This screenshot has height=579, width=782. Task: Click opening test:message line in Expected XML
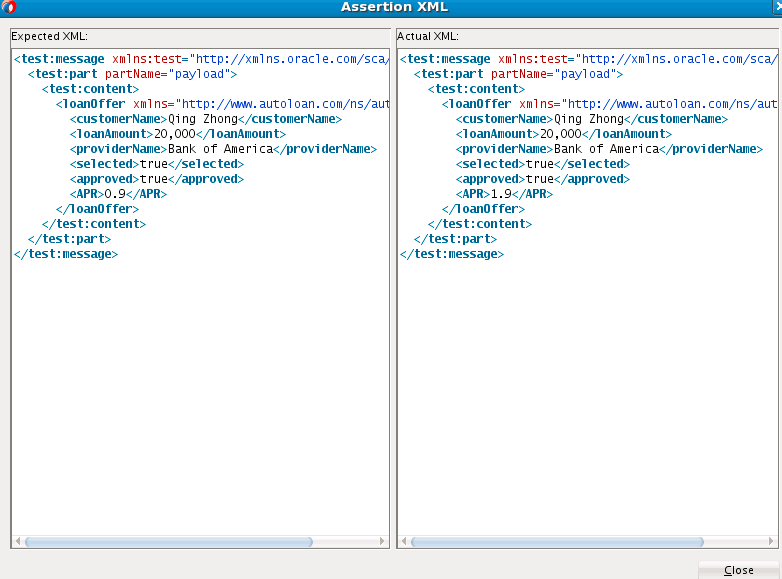(x=201, y=59)
